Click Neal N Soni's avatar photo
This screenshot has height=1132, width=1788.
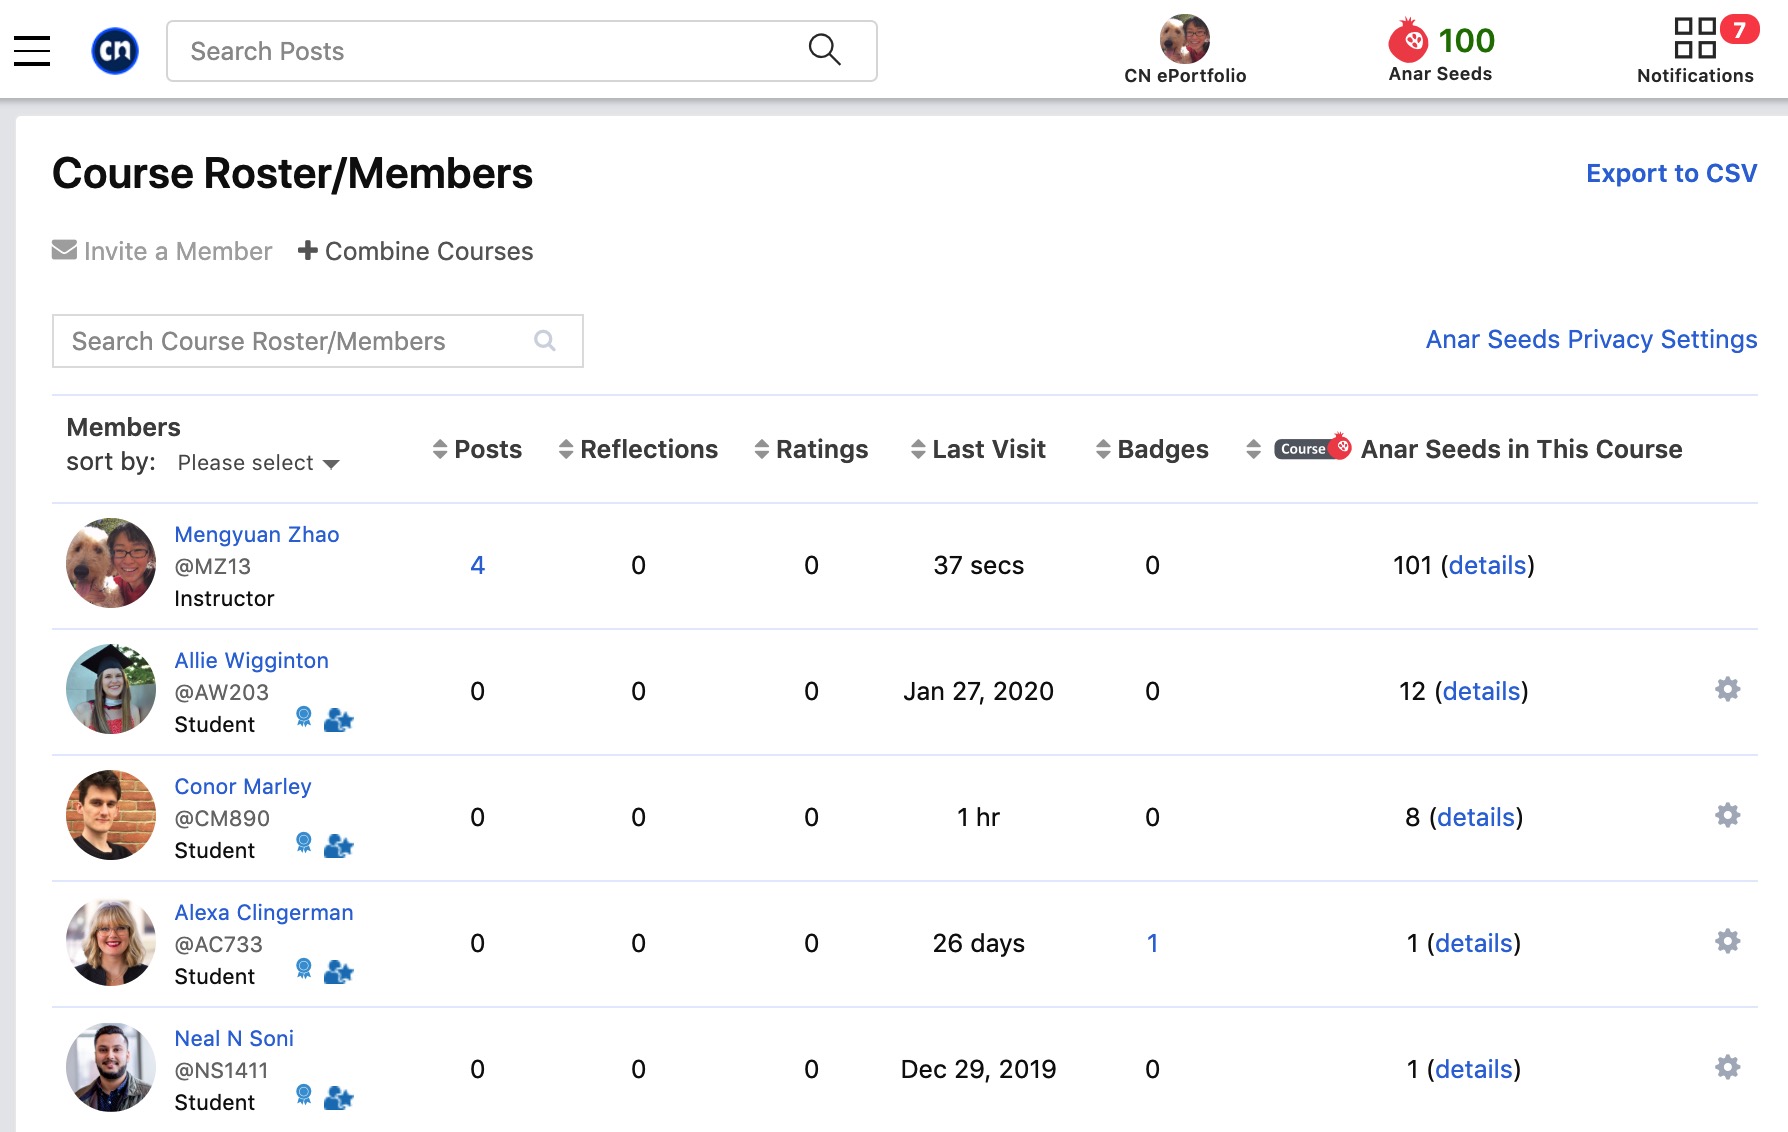coord(111,1067)
